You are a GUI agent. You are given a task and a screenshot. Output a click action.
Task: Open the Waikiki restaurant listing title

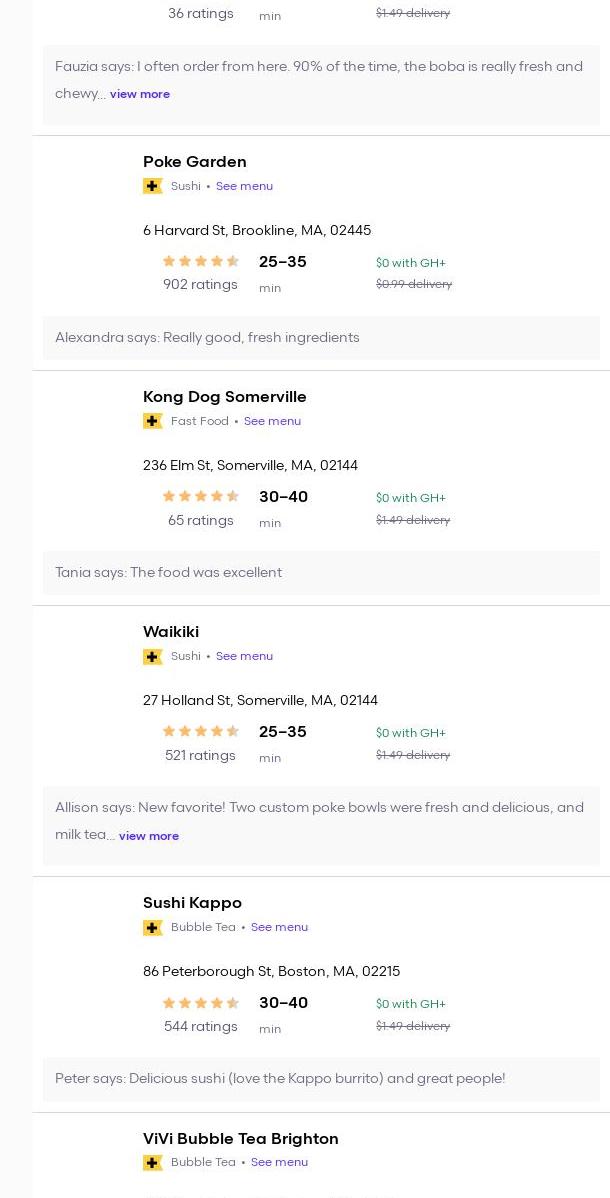tap(171, 632)
